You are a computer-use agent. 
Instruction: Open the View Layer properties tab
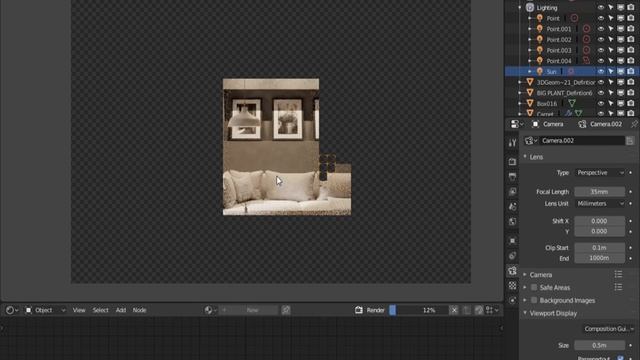[512, 192]
